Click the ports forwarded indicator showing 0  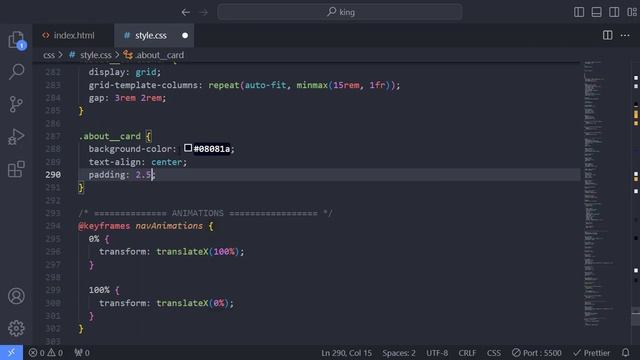click(82, 353)
